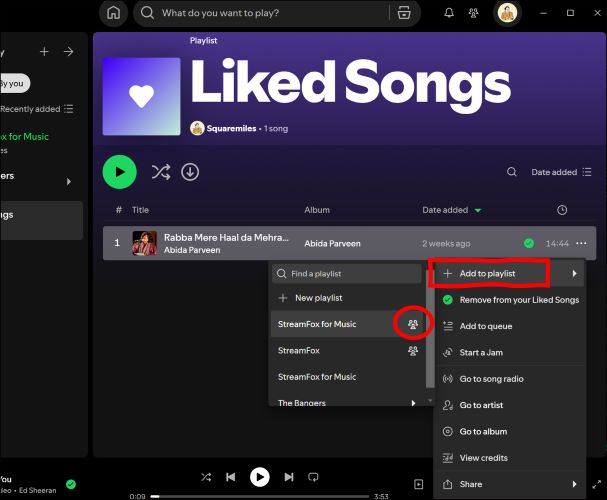Add song to highlighted StreamFox for Music playlist
Viewport: 607px width, 500px height.
347,324
